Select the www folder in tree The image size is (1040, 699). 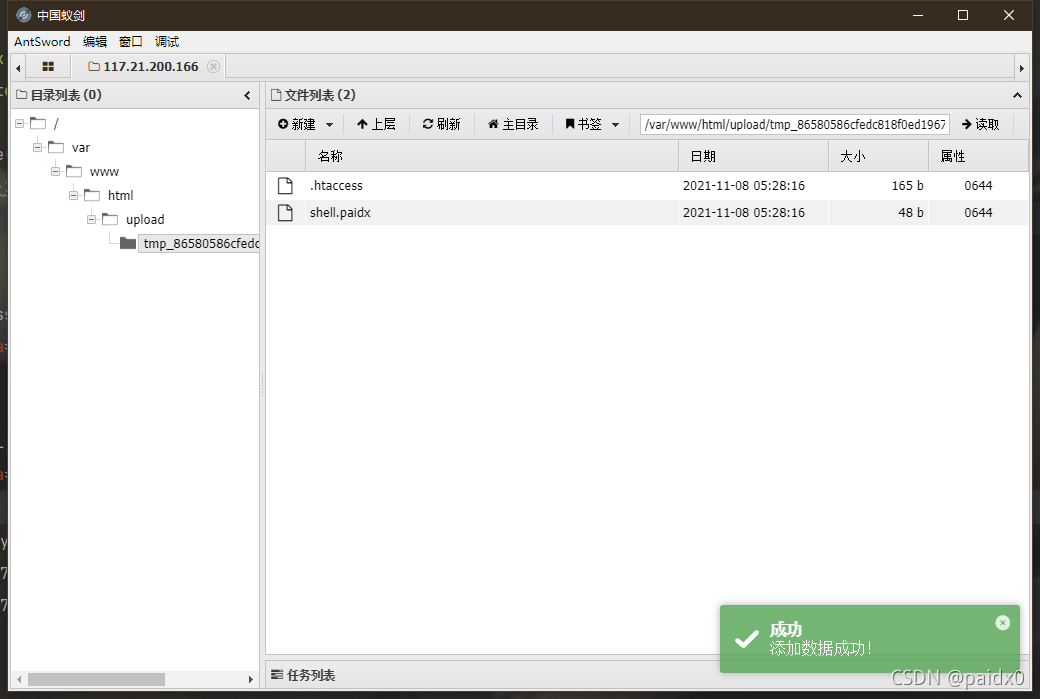[104, 171]
